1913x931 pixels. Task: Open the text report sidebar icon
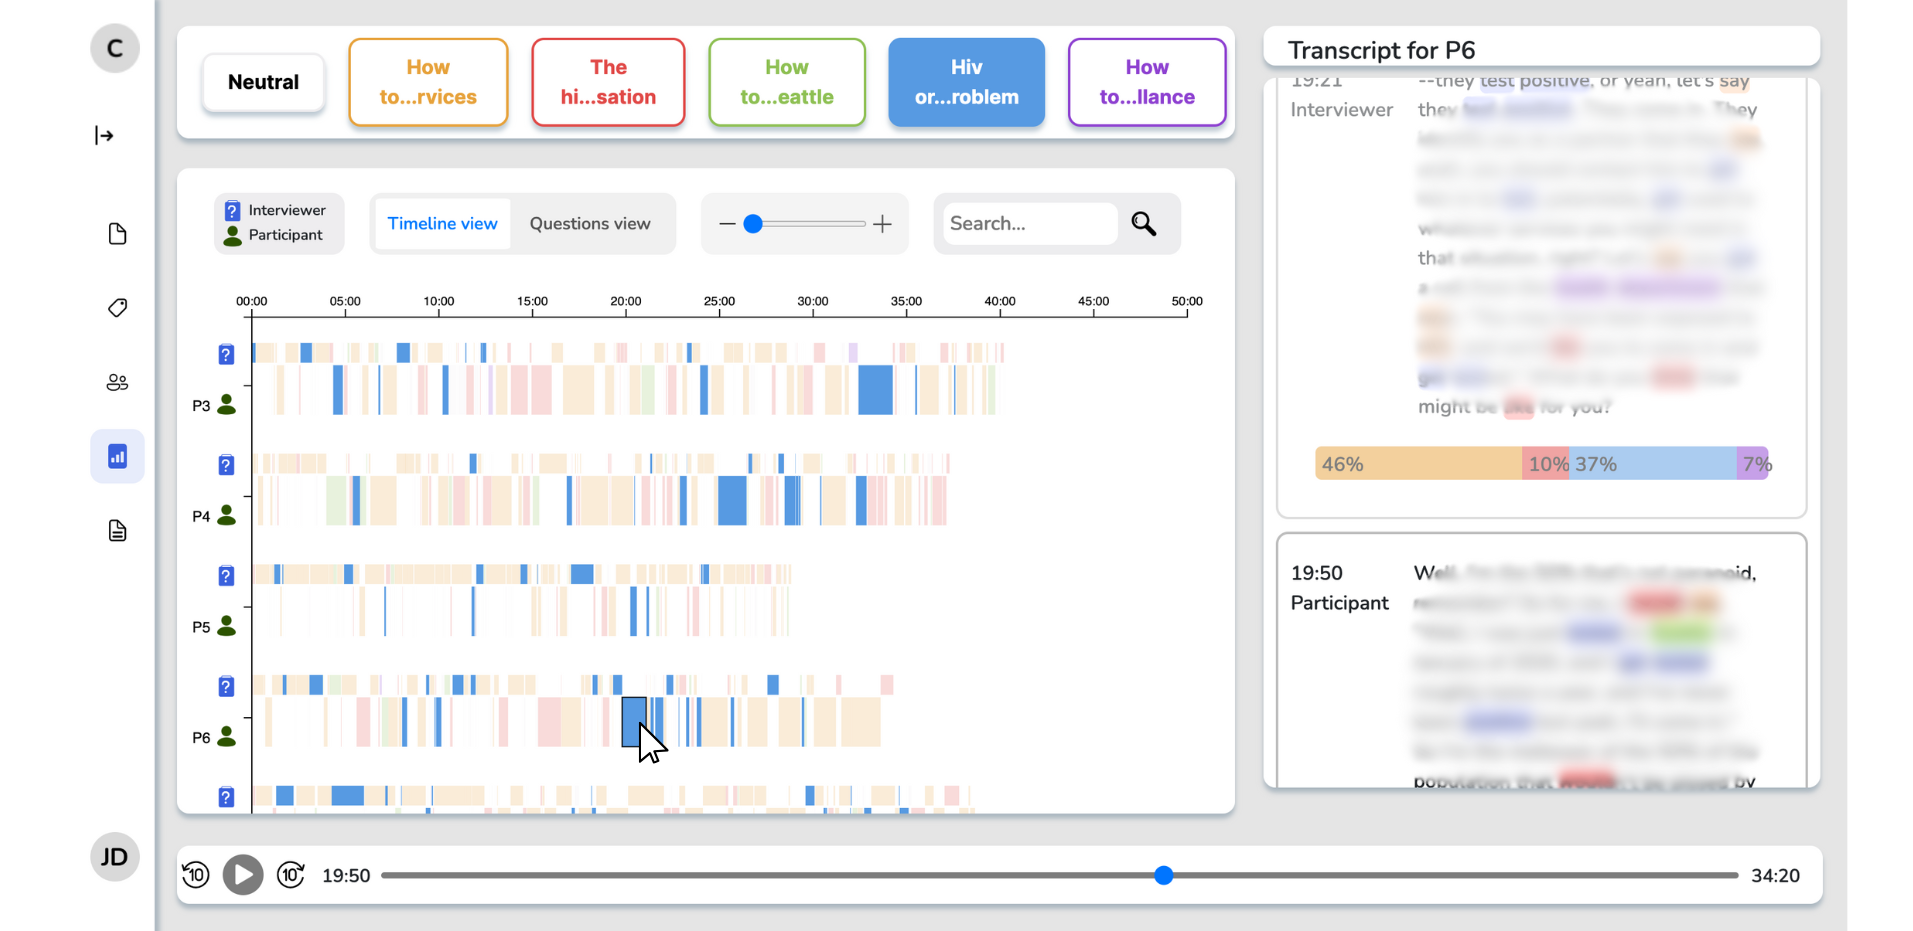117,530
